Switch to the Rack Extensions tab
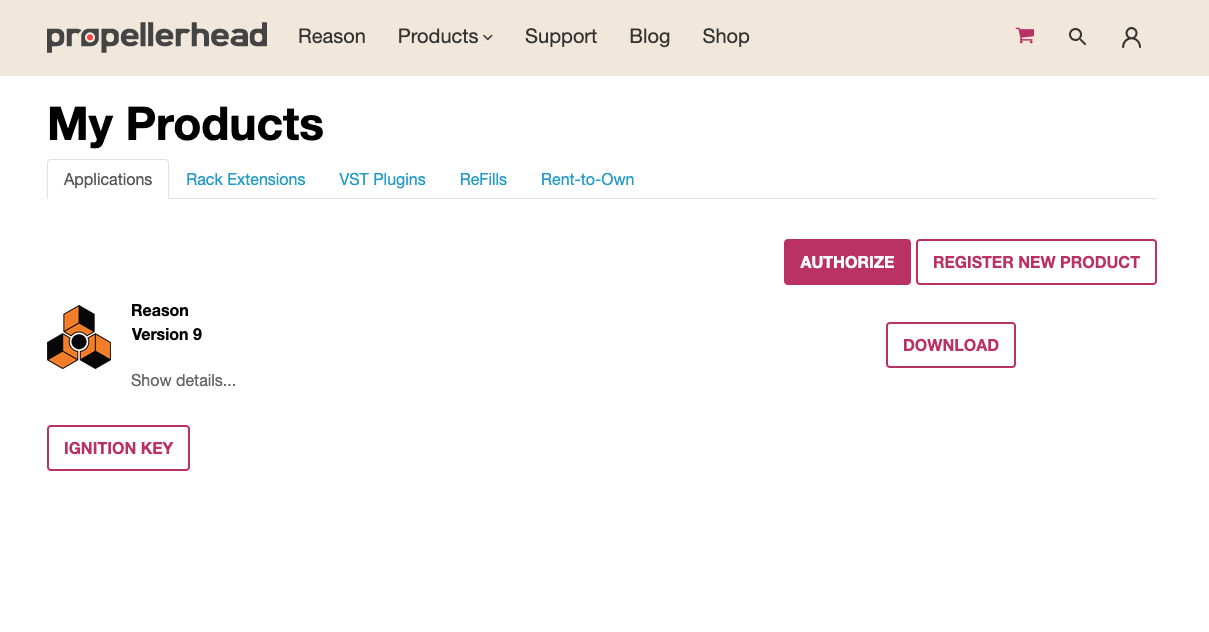Image resolution: width=1209 pixels, height=632 pixels. pos(246,180)
